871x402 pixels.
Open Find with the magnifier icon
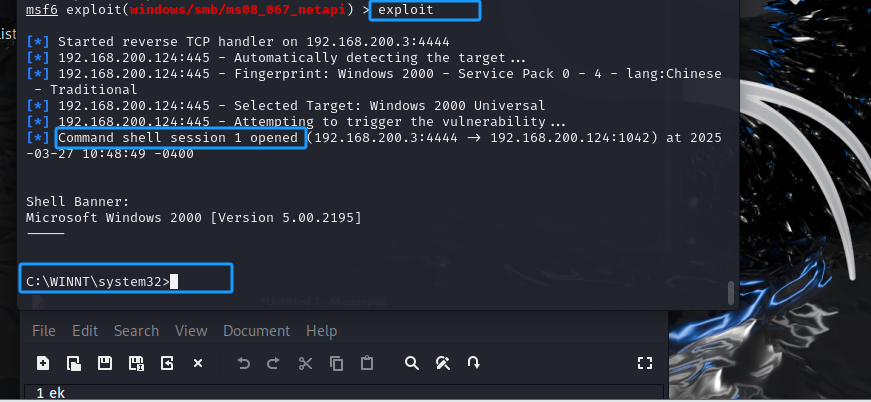click(x=412, y=363)
